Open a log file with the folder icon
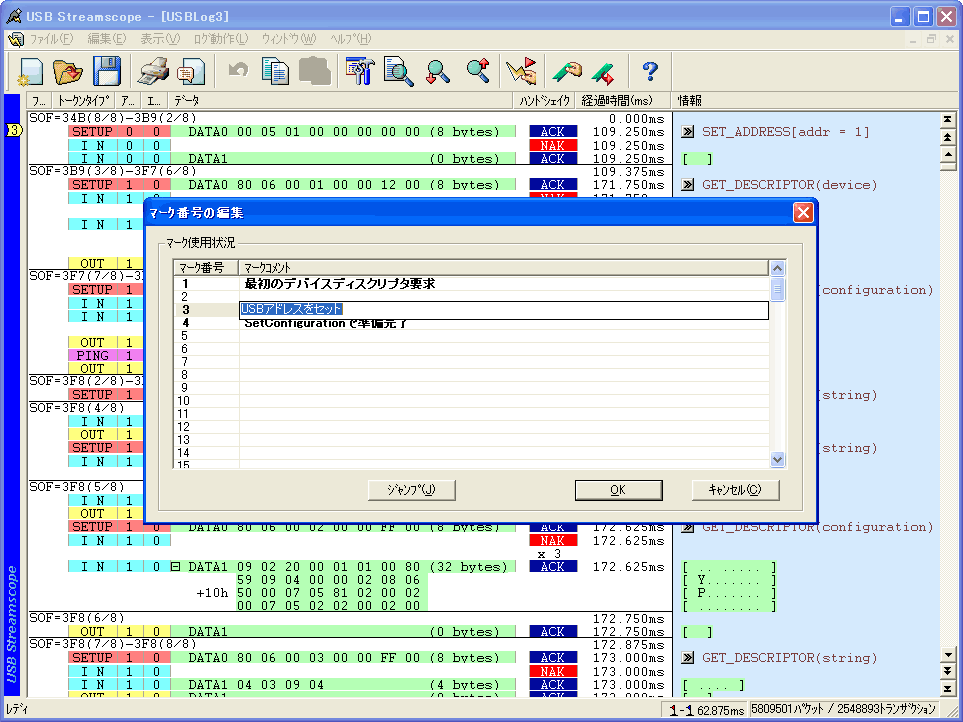The height and width of the screenshot is (722, 963). (68, 71)
